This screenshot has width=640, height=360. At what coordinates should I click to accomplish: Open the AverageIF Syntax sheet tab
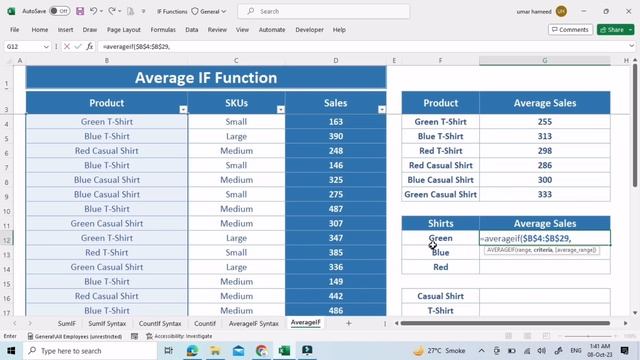click(x=253, y=323)
